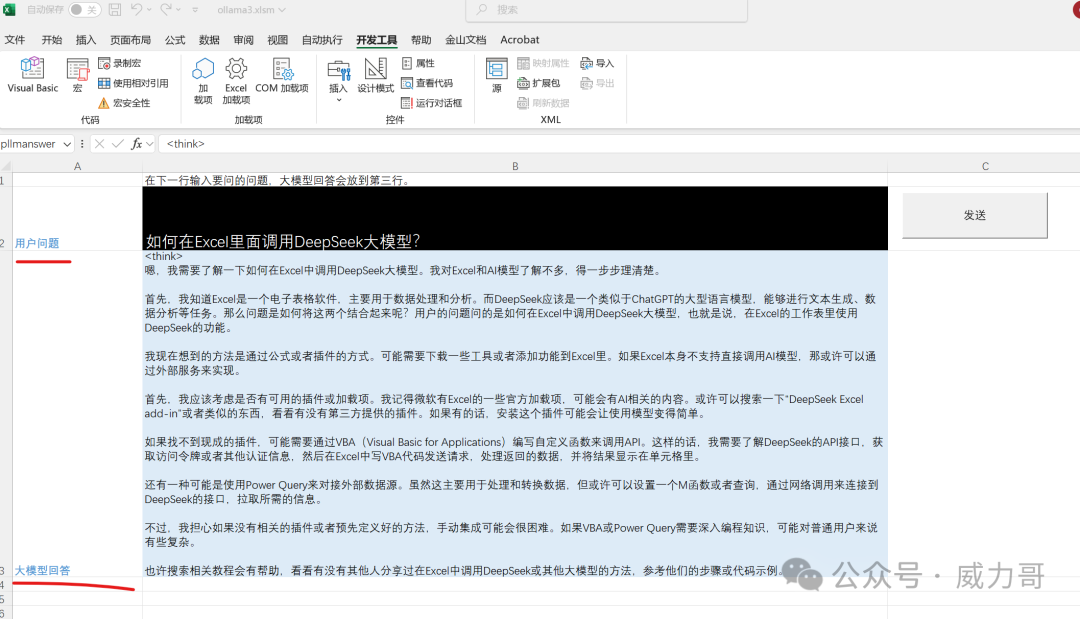Screen dimensions: 1080x619
Task: Click the 搜索 search box
Action: [606, 10]
